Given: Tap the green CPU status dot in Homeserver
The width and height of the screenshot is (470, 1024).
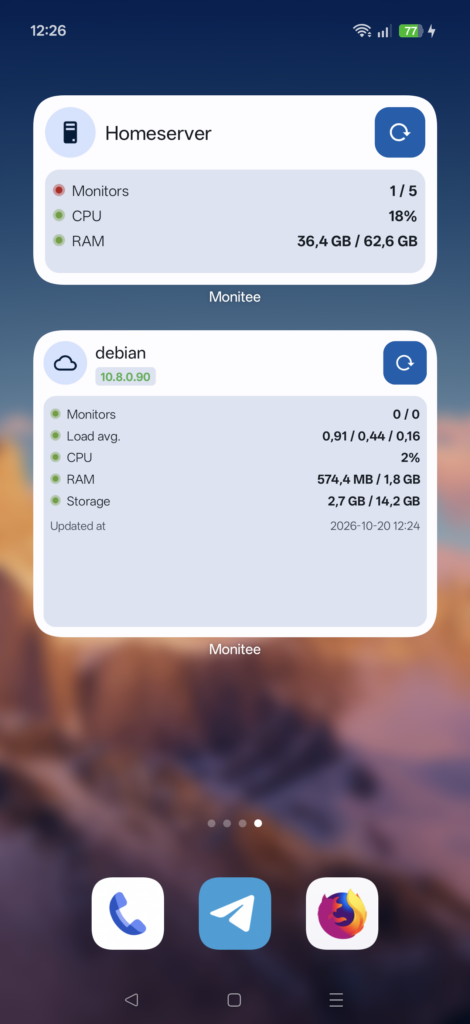Looking at the screenshot, I should coord(59,216).
